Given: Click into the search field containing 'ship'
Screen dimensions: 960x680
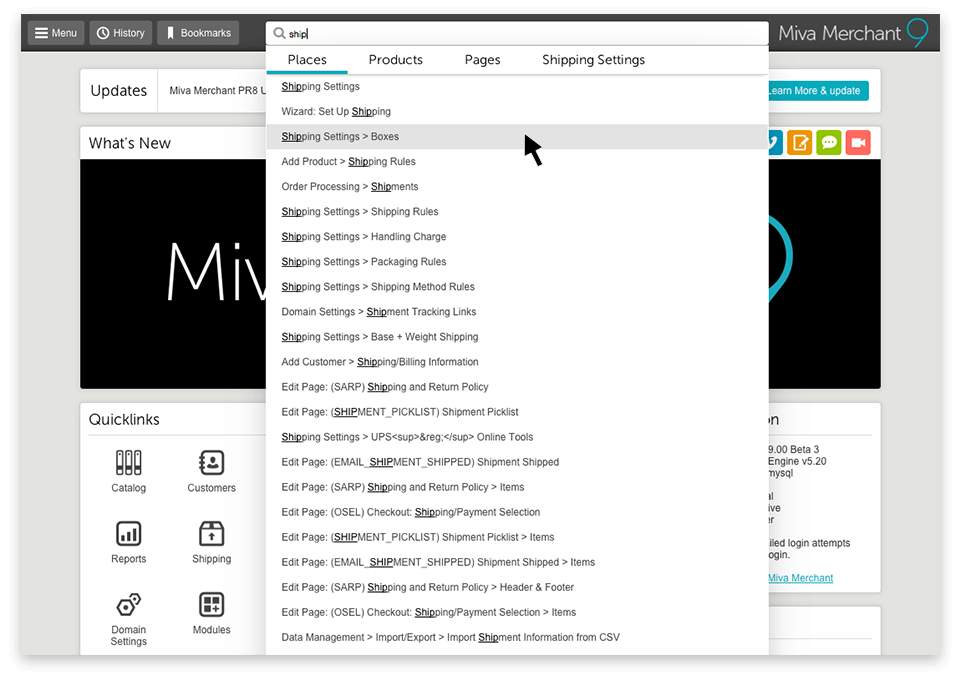Looking at the screenshot, I should click(517, 33).
